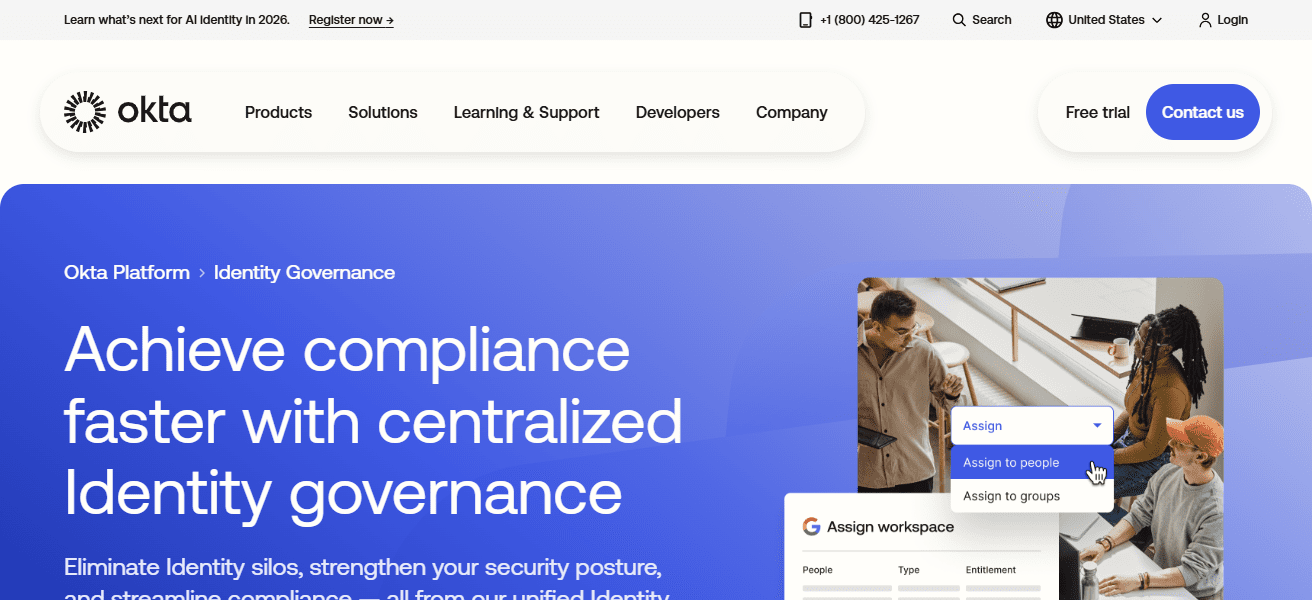Click the +1 (800) 425-1267 phone number

[869, 20]
